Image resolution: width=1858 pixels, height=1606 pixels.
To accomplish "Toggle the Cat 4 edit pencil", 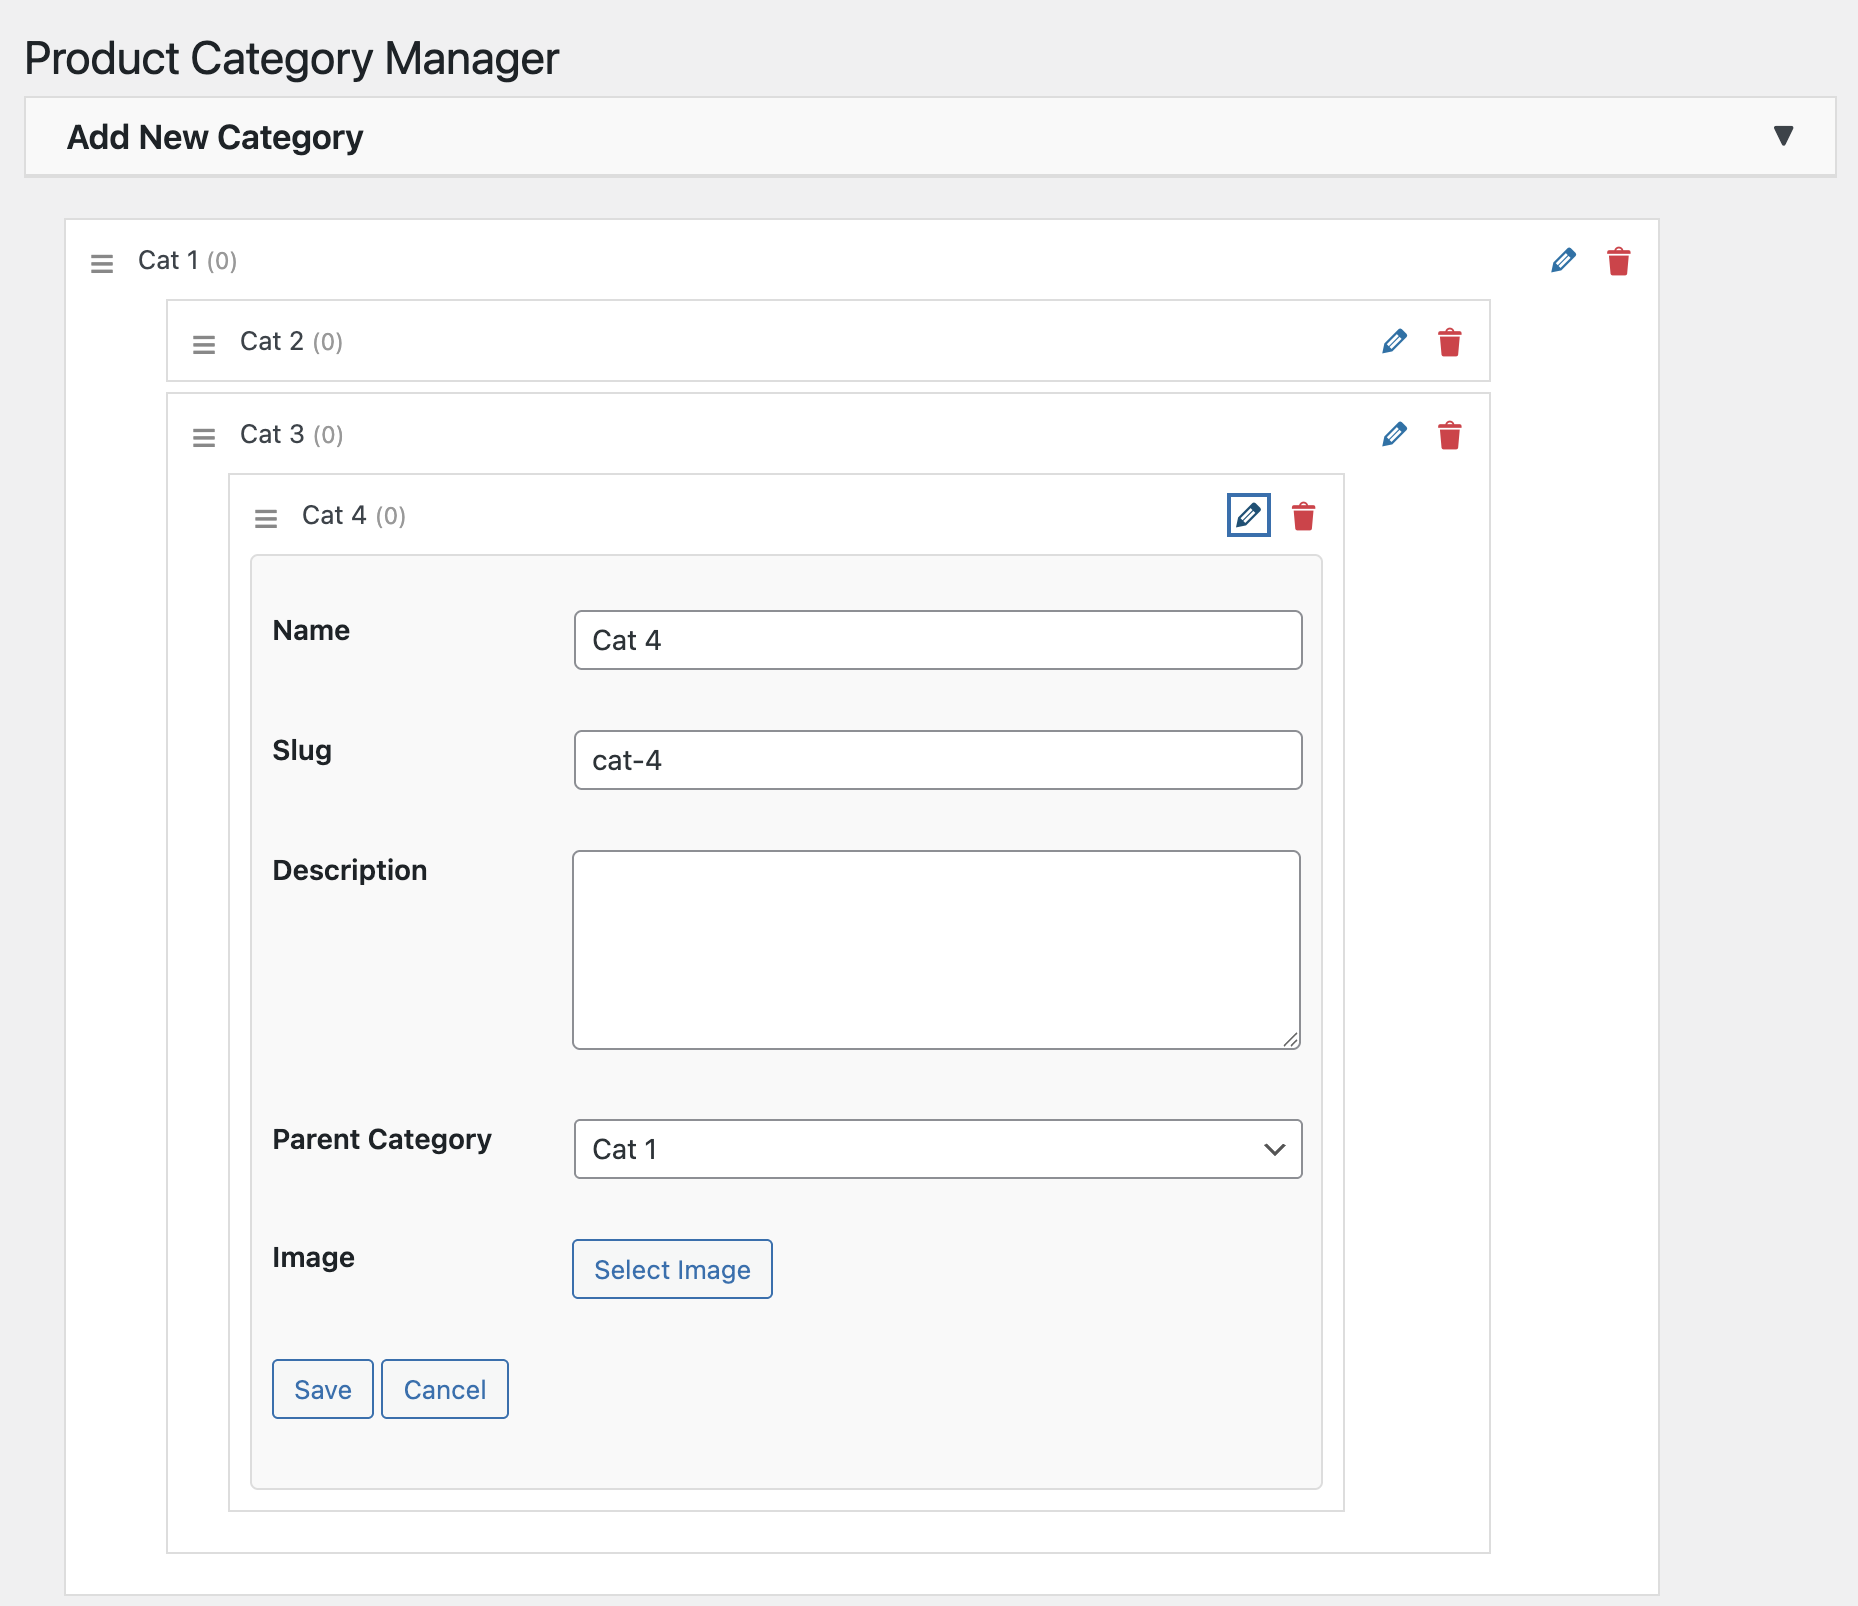I will coord(1248,515).
